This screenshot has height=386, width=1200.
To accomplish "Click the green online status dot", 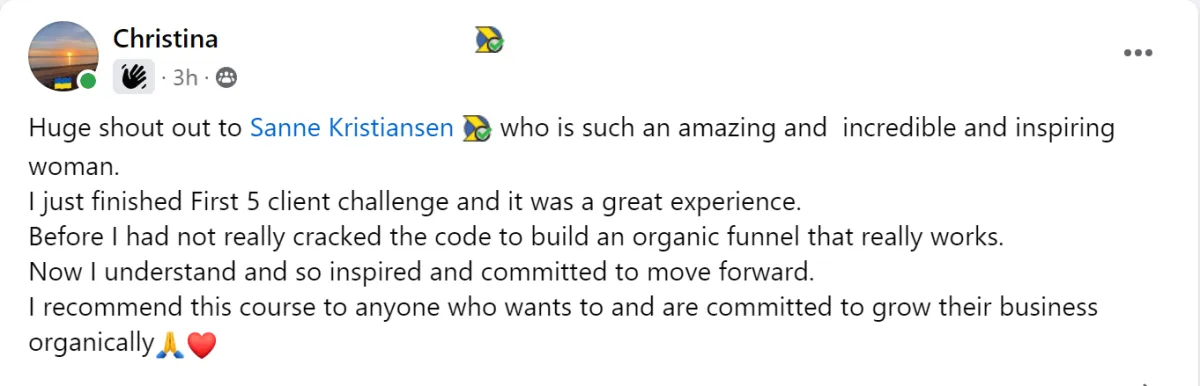I will [89, 81].
